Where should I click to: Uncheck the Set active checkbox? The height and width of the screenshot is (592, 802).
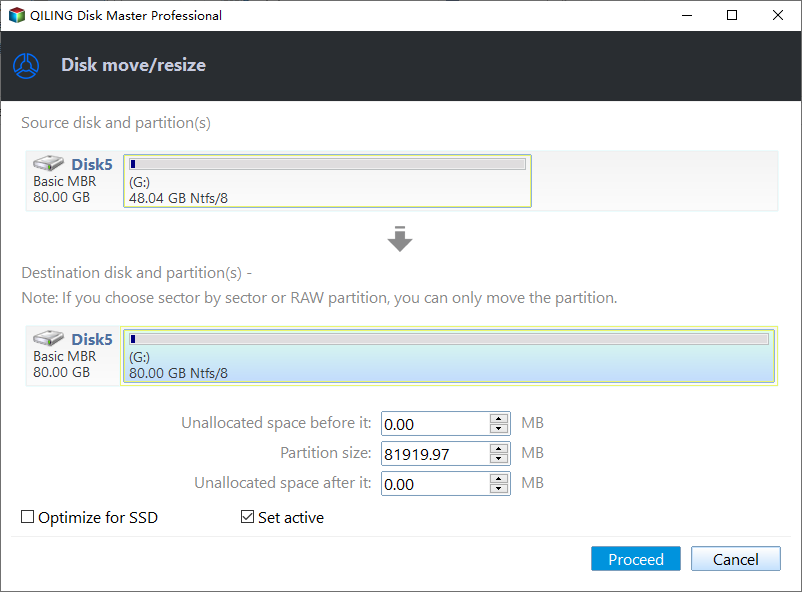248,517
